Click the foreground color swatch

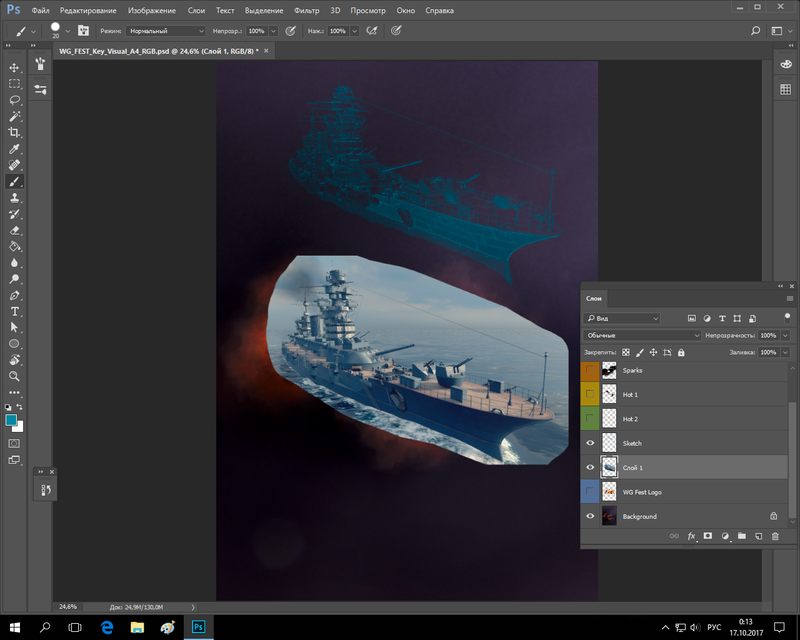11,420
